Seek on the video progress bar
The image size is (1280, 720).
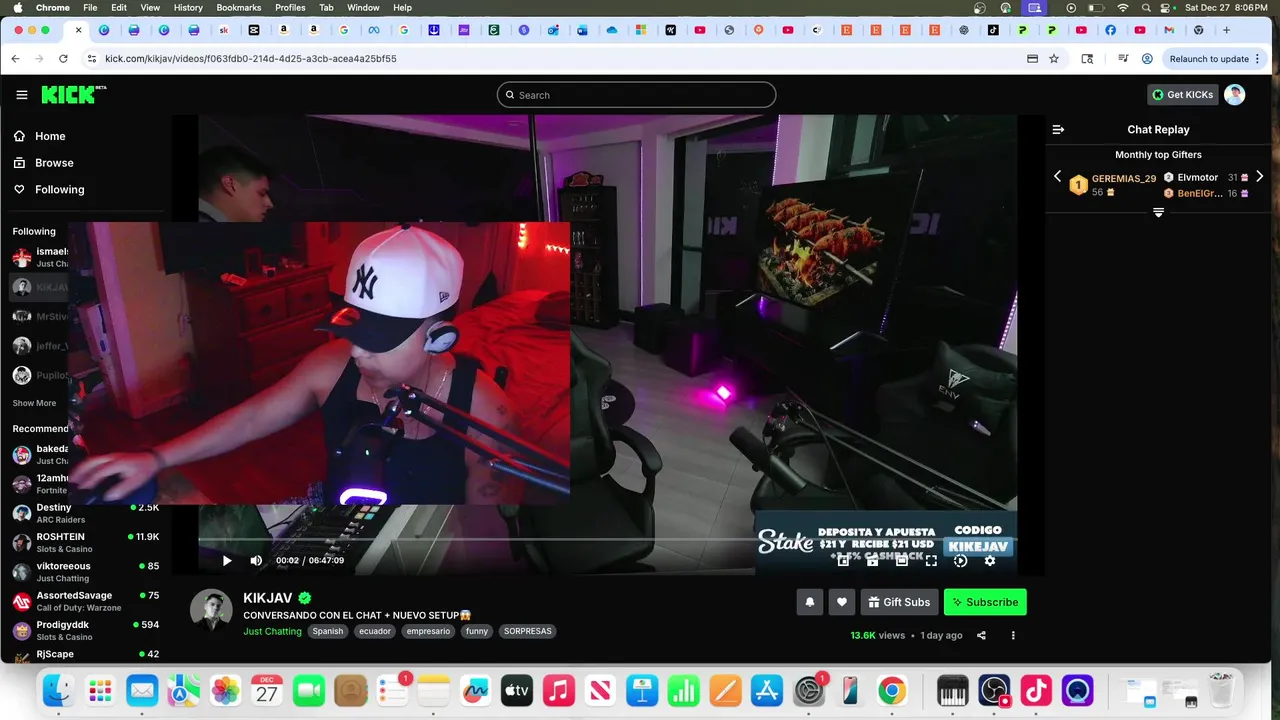click(606, 540)
